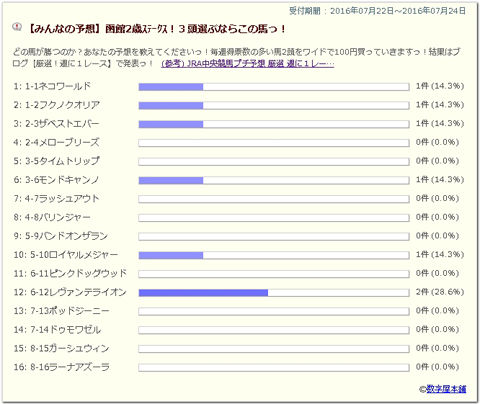Viewport: 480px width, 404px height.
Task: Select the 8-16ラーナアズーラ entry
Action: 62,367
